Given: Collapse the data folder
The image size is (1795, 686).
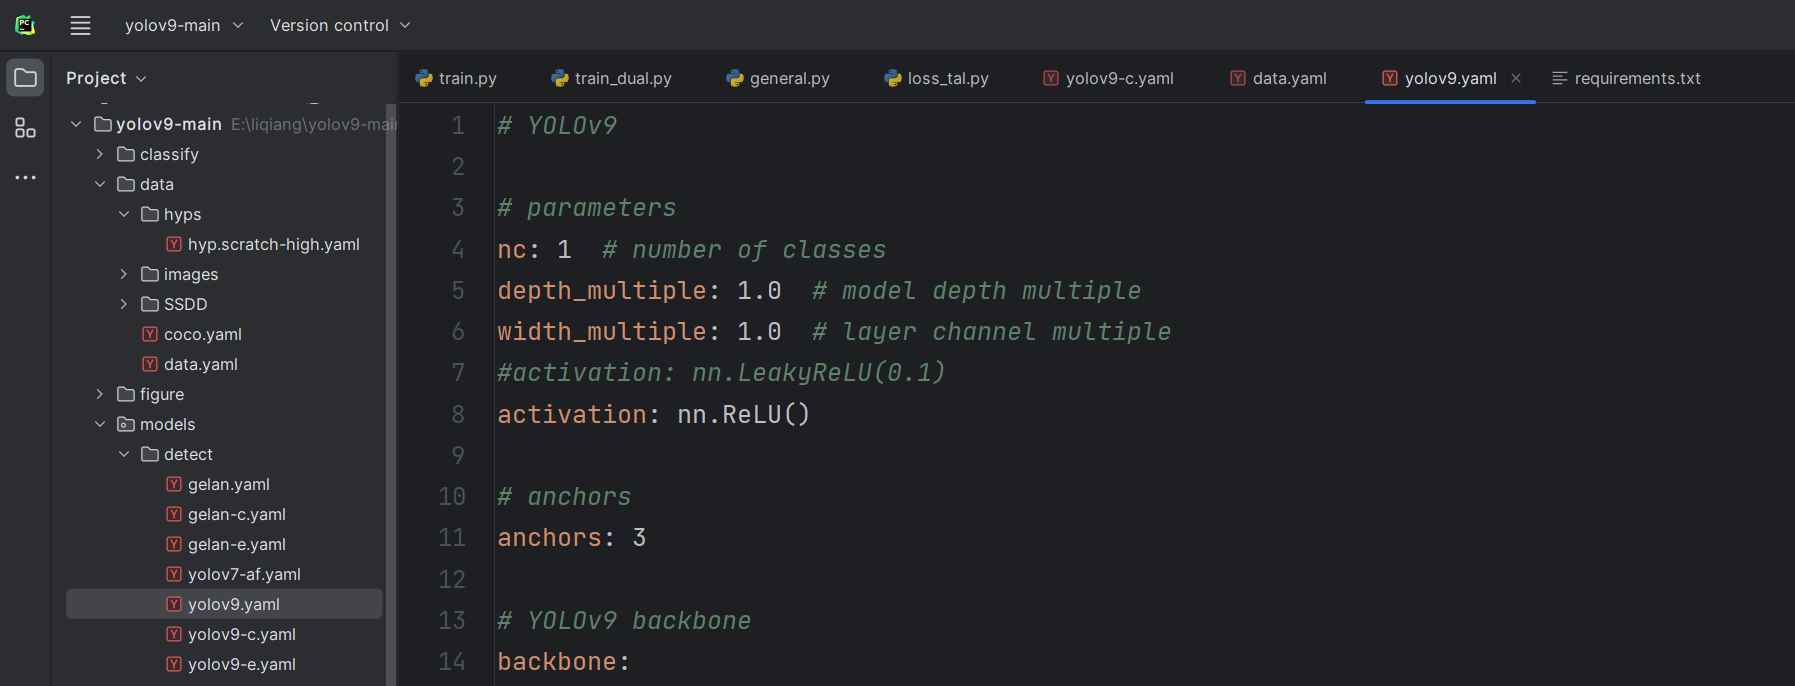Looking at the screenshot, I should [100, 184].
